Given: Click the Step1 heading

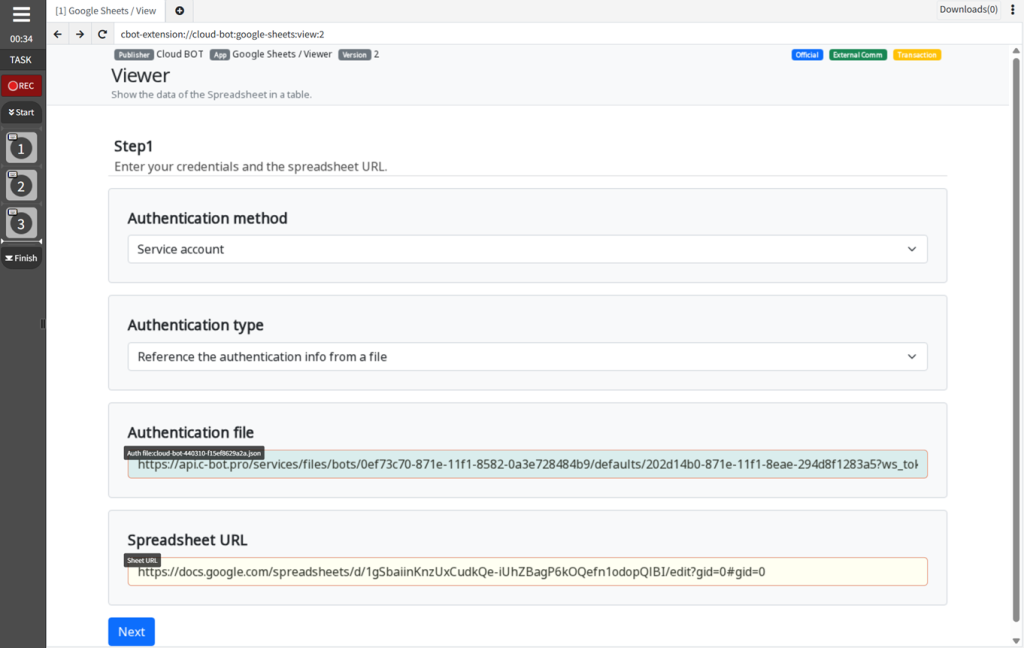Looking at the screenshot, I should point(133,146).
